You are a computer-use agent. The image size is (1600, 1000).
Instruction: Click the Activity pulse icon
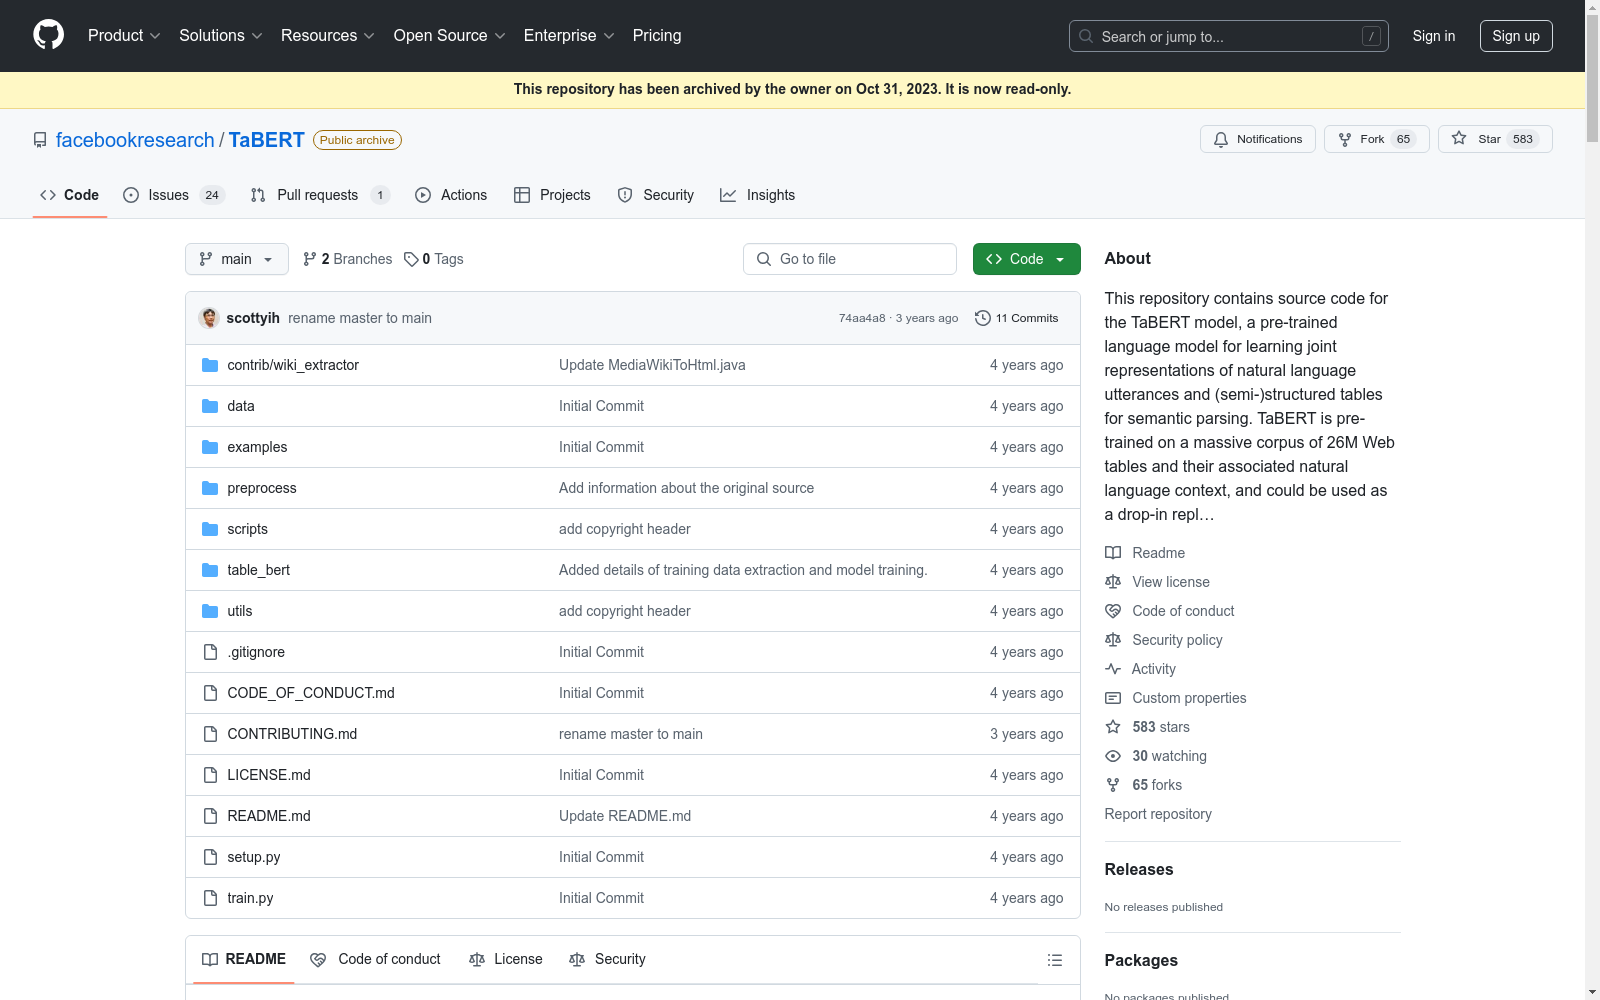click(1113, 669)
